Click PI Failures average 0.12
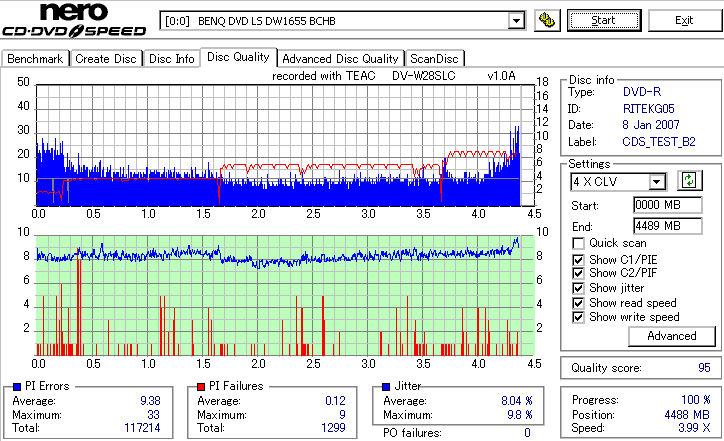 [335, 401]
